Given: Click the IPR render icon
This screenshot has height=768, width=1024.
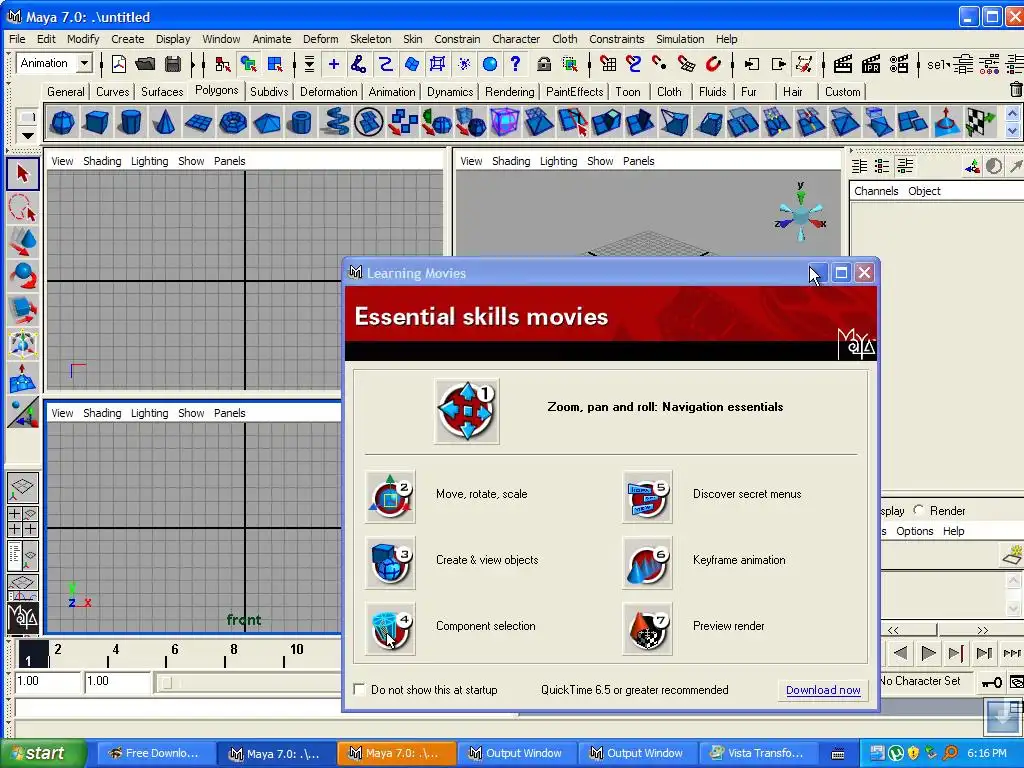Looking at the screenshot, I should [871, 64].
